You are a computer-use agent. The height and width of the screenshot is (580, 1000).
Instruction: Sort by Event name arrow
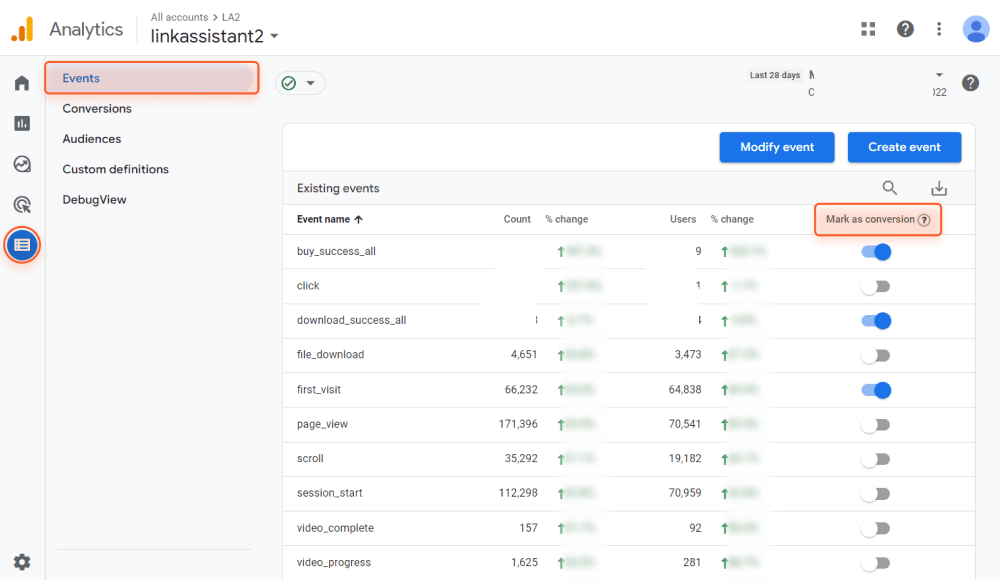[x=358, y=219]
